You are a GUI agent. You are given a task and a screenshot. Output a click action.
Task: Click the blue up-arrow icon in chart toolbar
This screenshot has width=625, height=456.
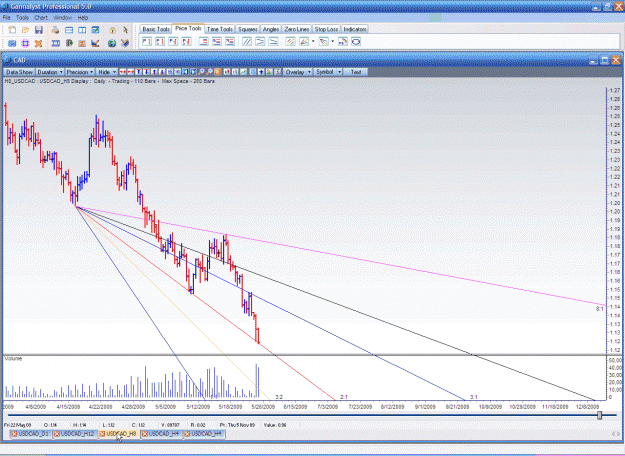point(261,72)
